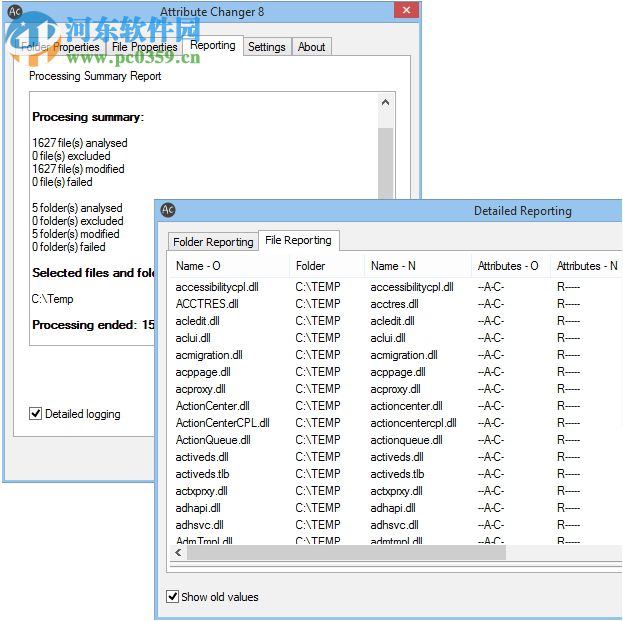
Task: Uncheck the Show old values checkbox
Action: [x=172, y=596]
